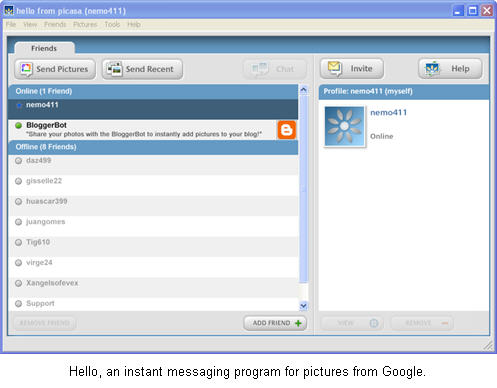Image resolution: width=497 pixels, height=388 pixels.
Task: Click the gray status icon beside daz499
Action: click(x=19, y=161)
